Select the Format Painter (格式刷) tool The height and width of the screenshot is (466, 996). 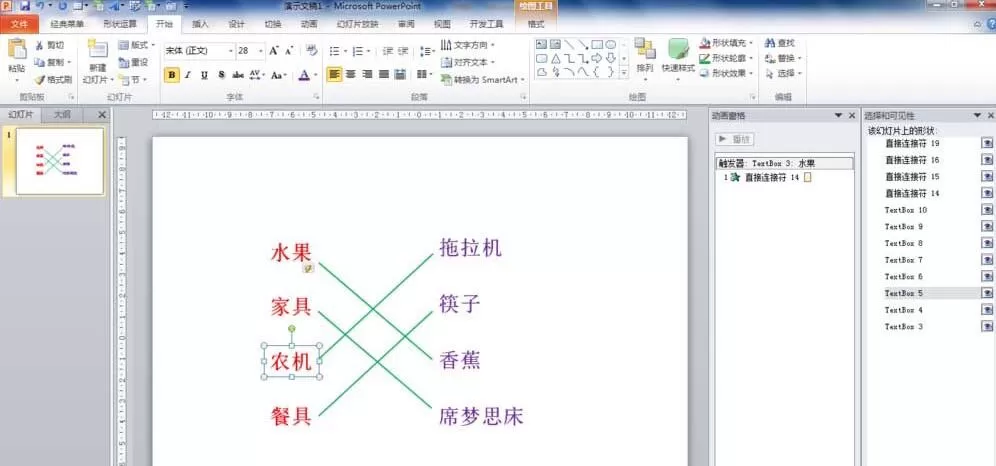[53, 79]
